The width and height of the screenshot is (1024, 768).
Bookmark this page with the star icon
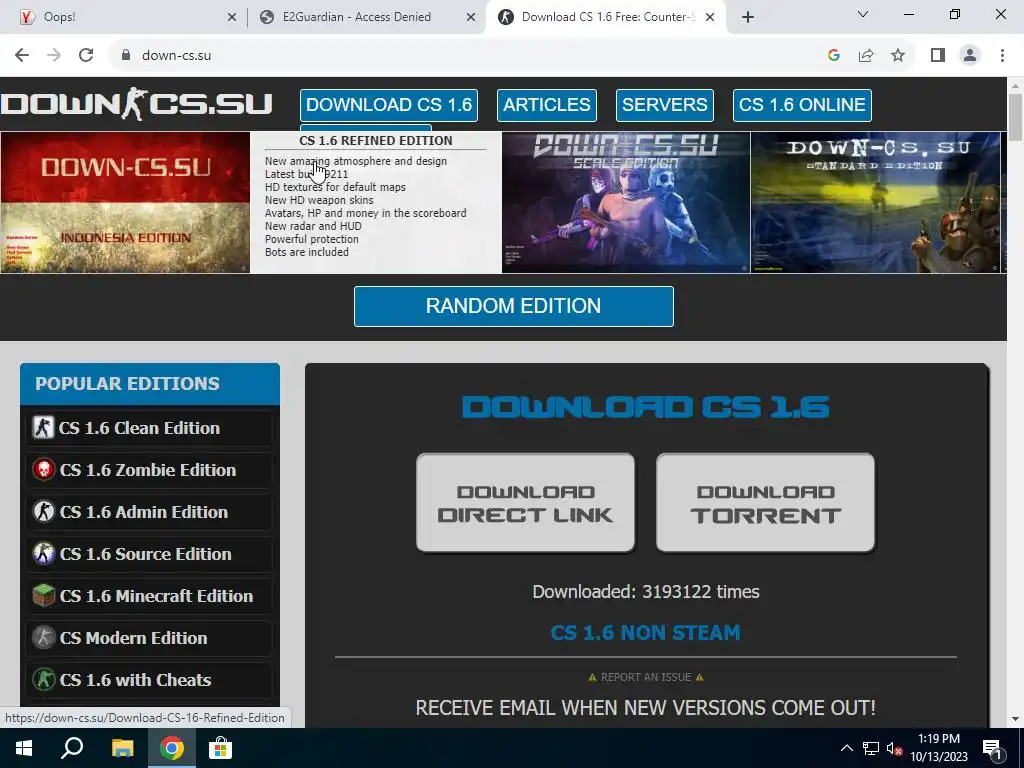898,56
